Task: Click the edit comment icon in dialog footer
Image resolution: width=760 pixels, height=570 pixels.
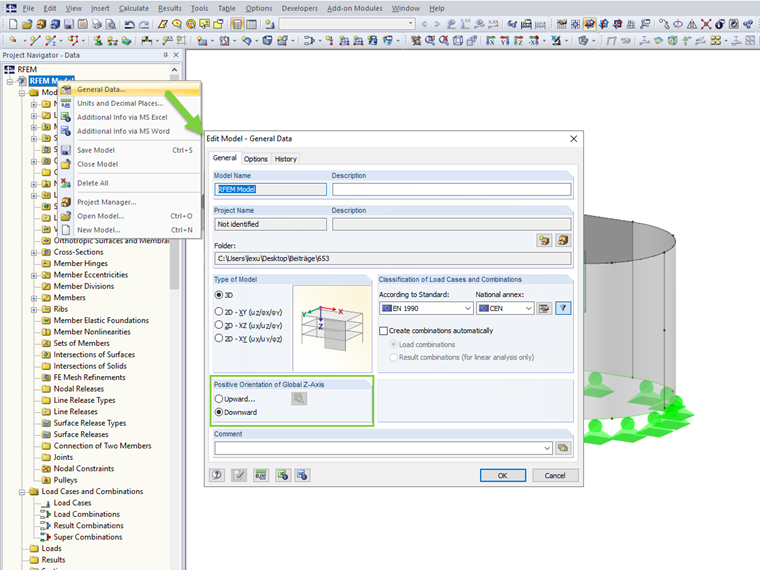Action: (239, 475)
